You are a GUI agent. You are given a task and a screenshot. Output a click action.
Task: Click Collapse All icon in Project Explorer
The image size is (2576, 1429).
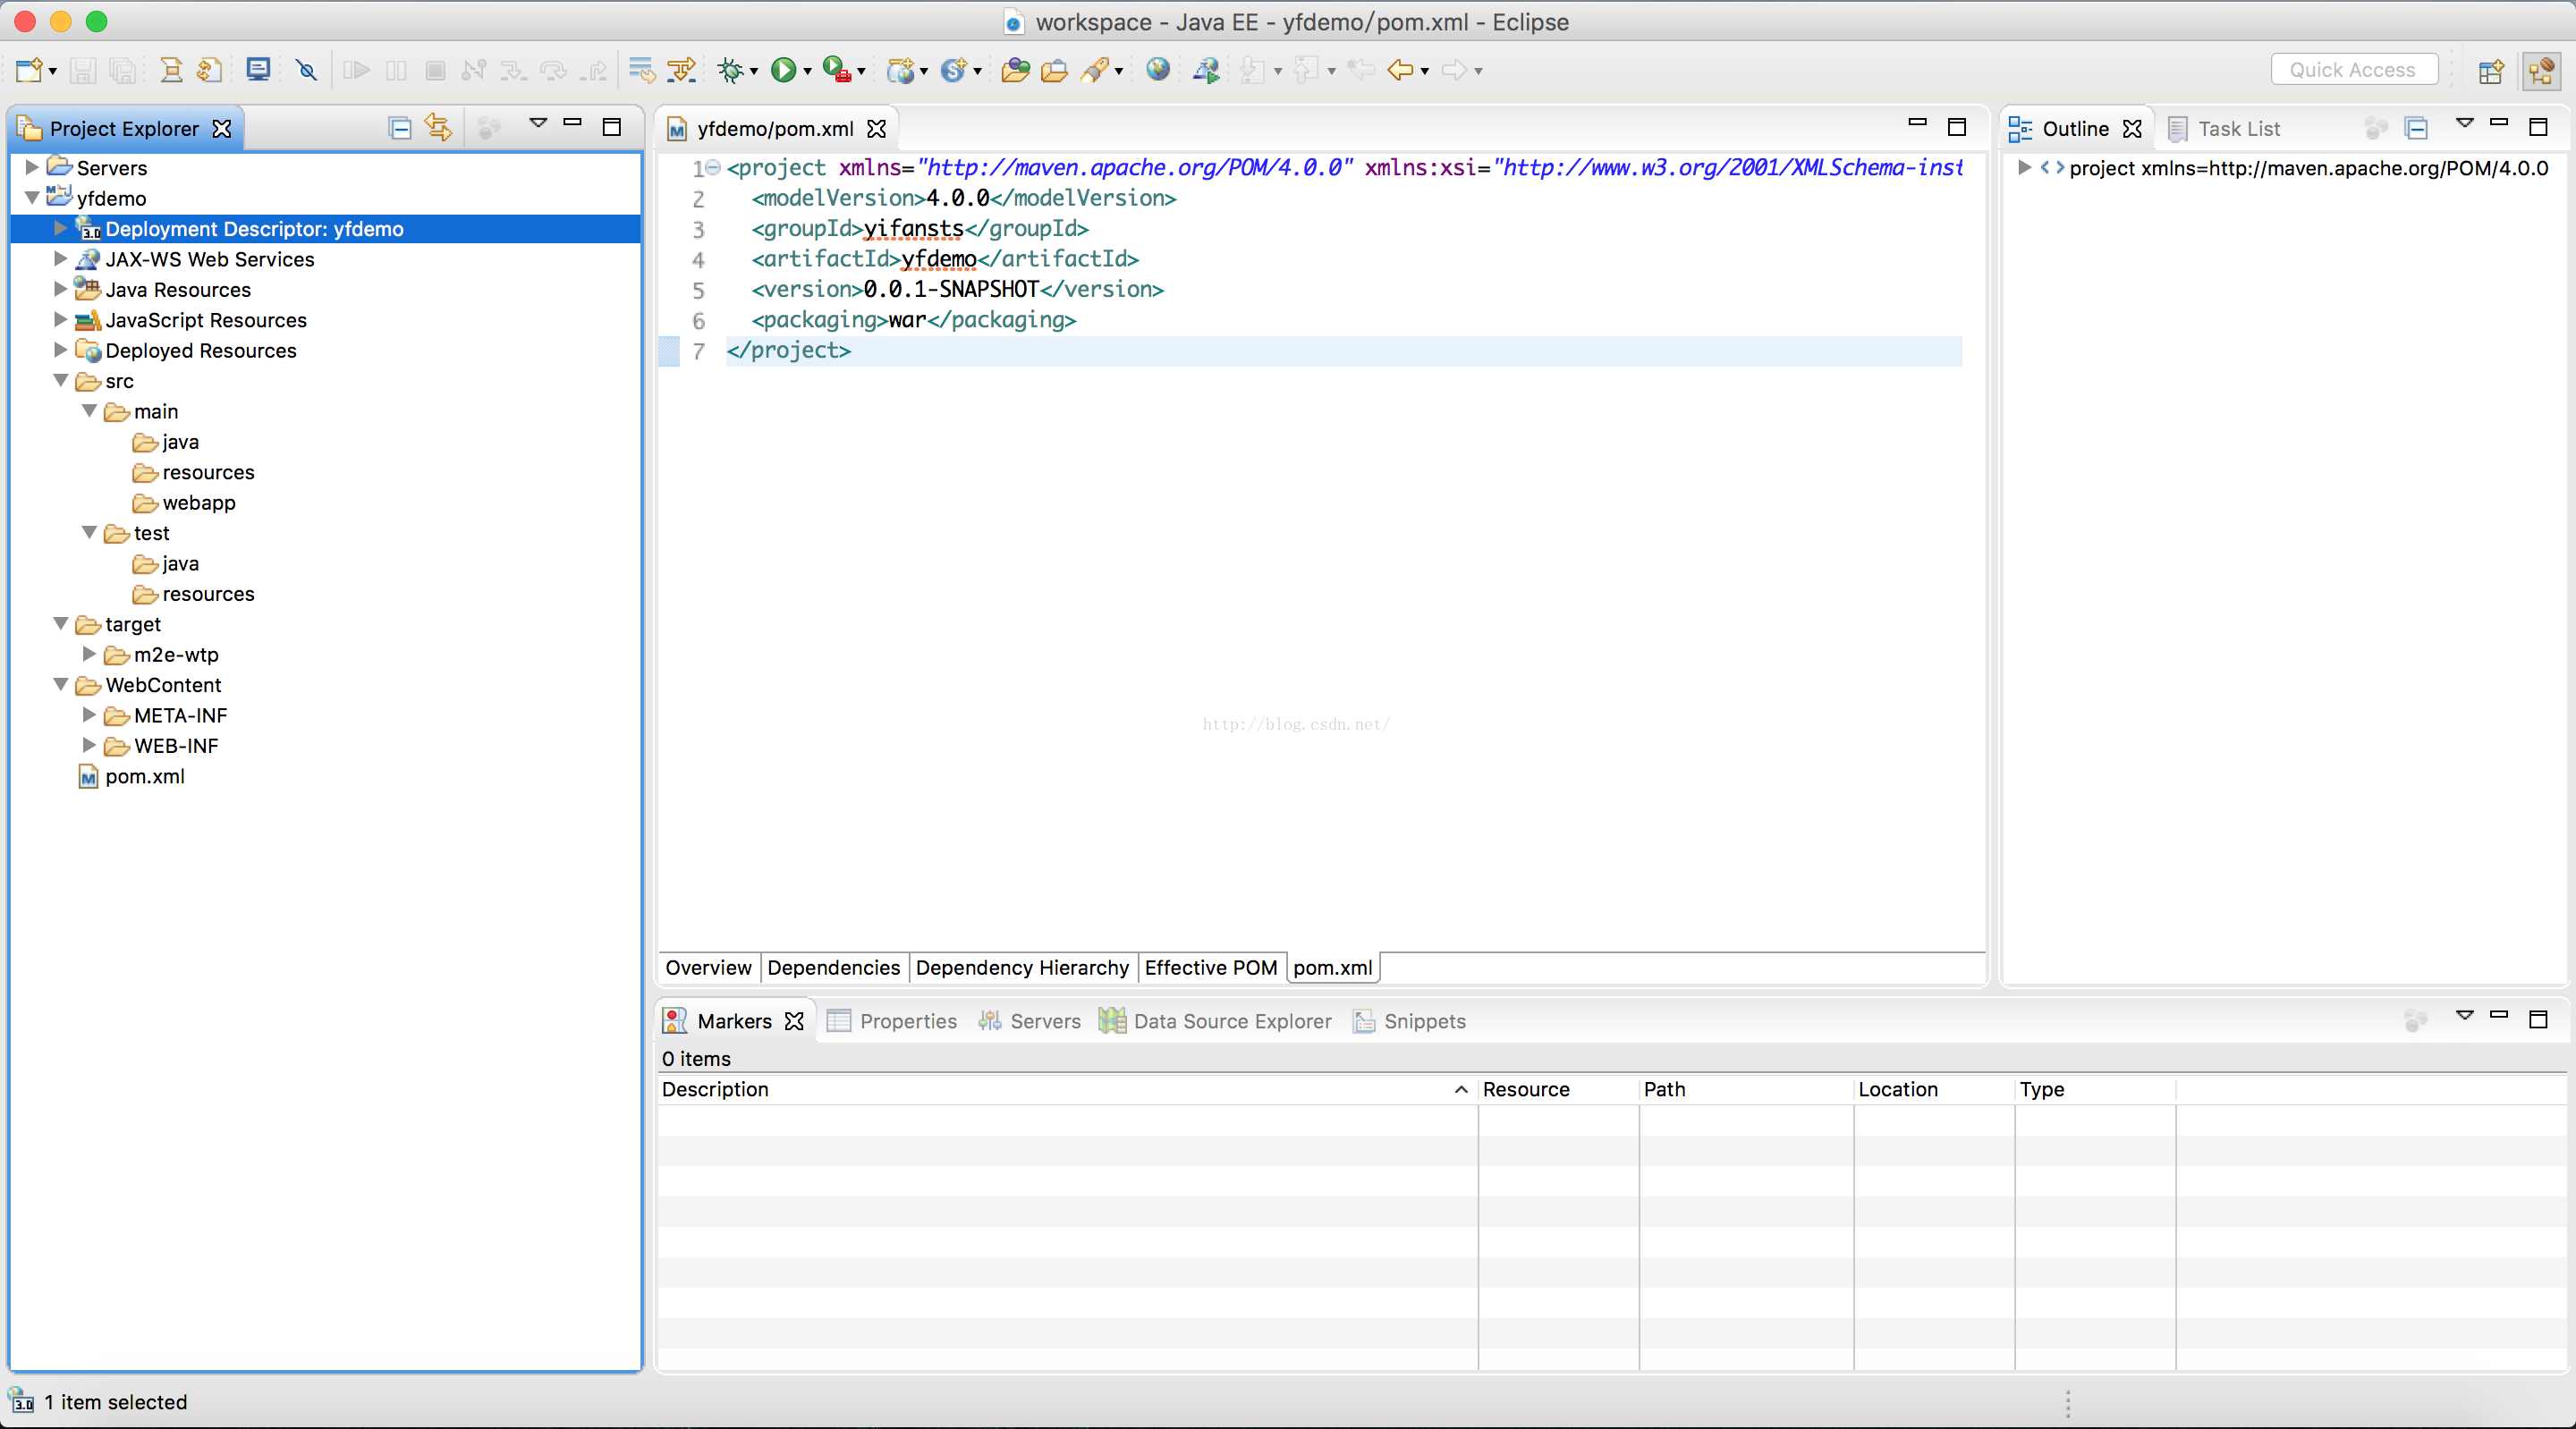pos(400,128)
